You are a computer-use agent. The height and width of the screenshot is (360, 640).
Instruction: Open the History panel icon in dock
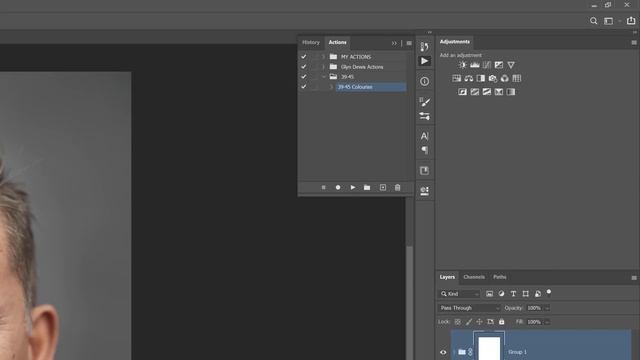[x=424, y=47]
